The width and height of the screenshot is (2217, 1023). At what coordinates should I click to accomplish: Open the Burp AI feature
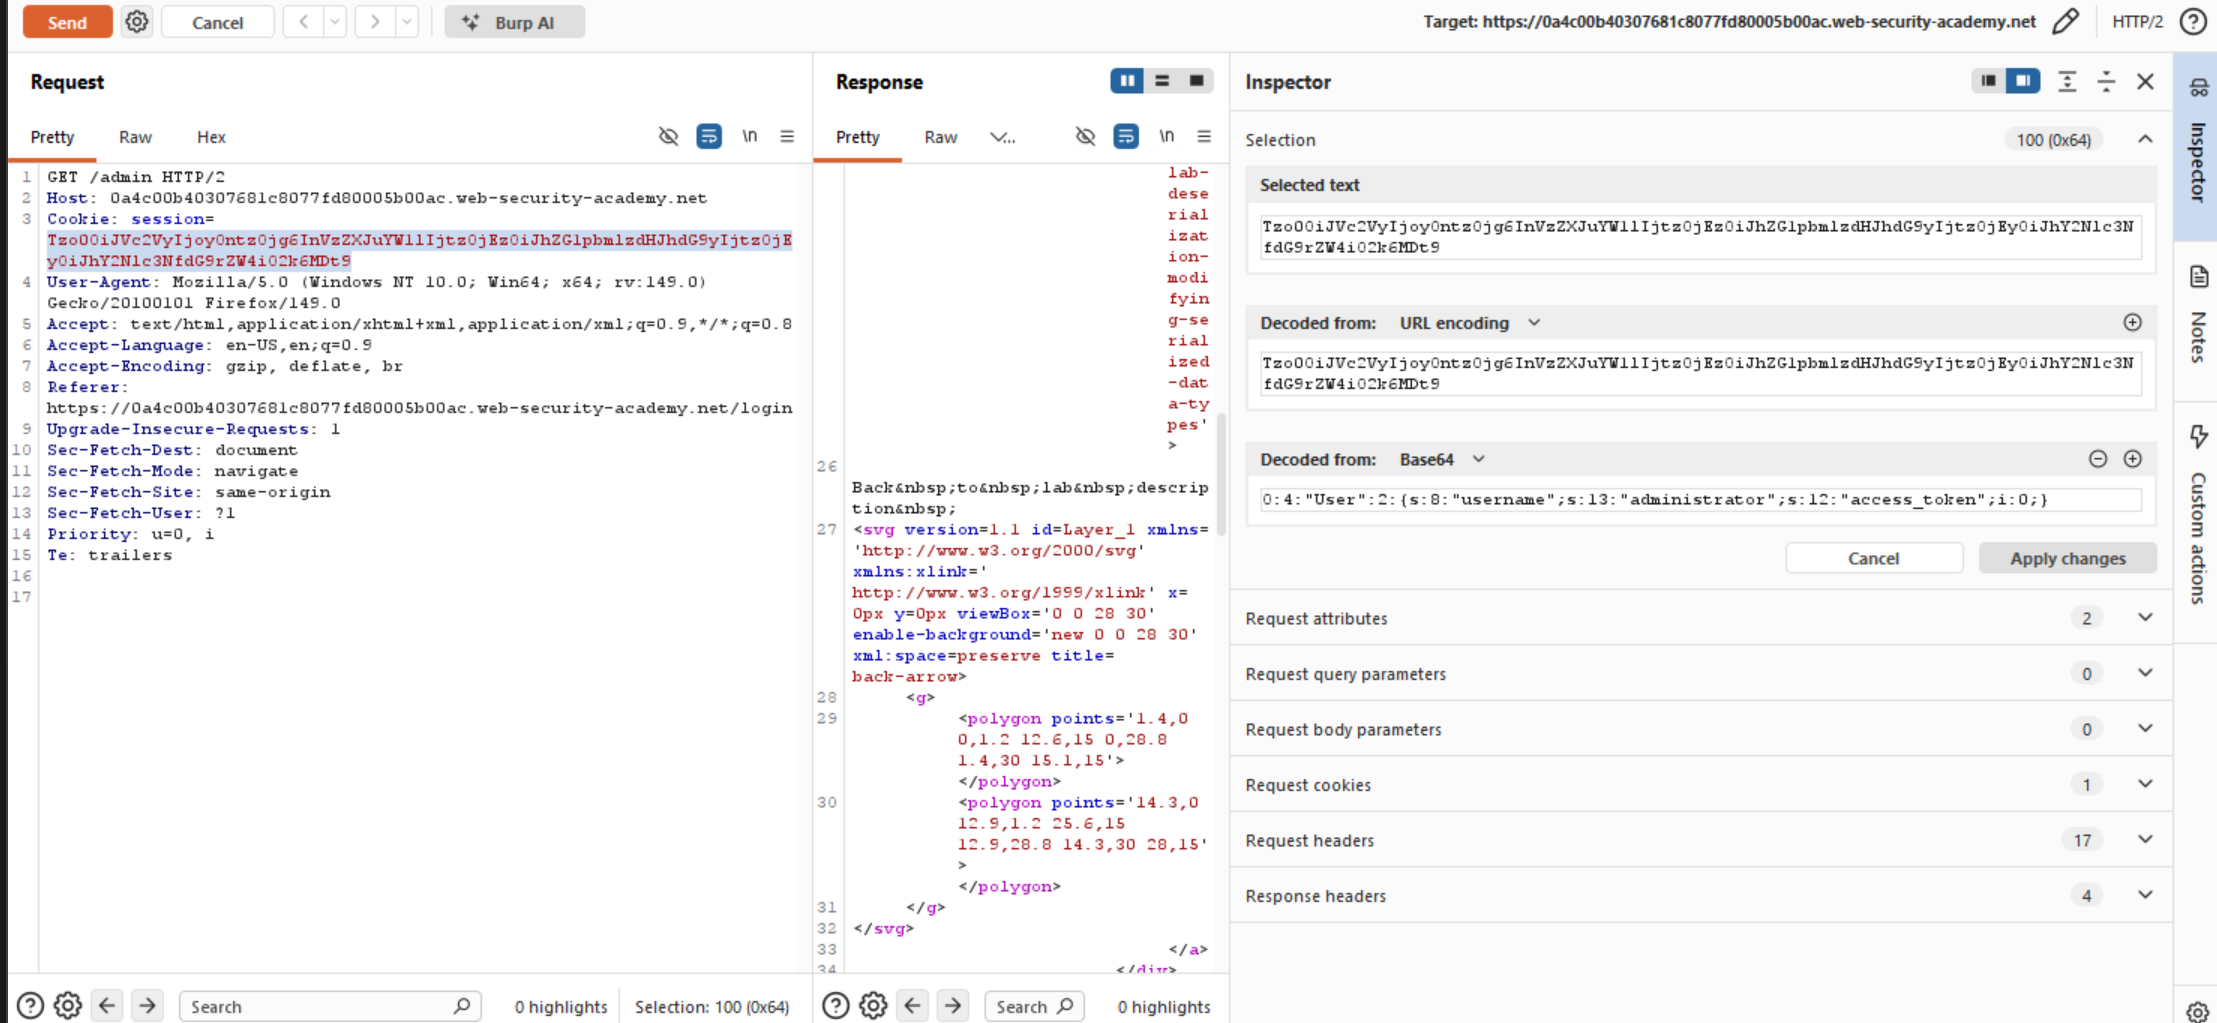point(514,22)
